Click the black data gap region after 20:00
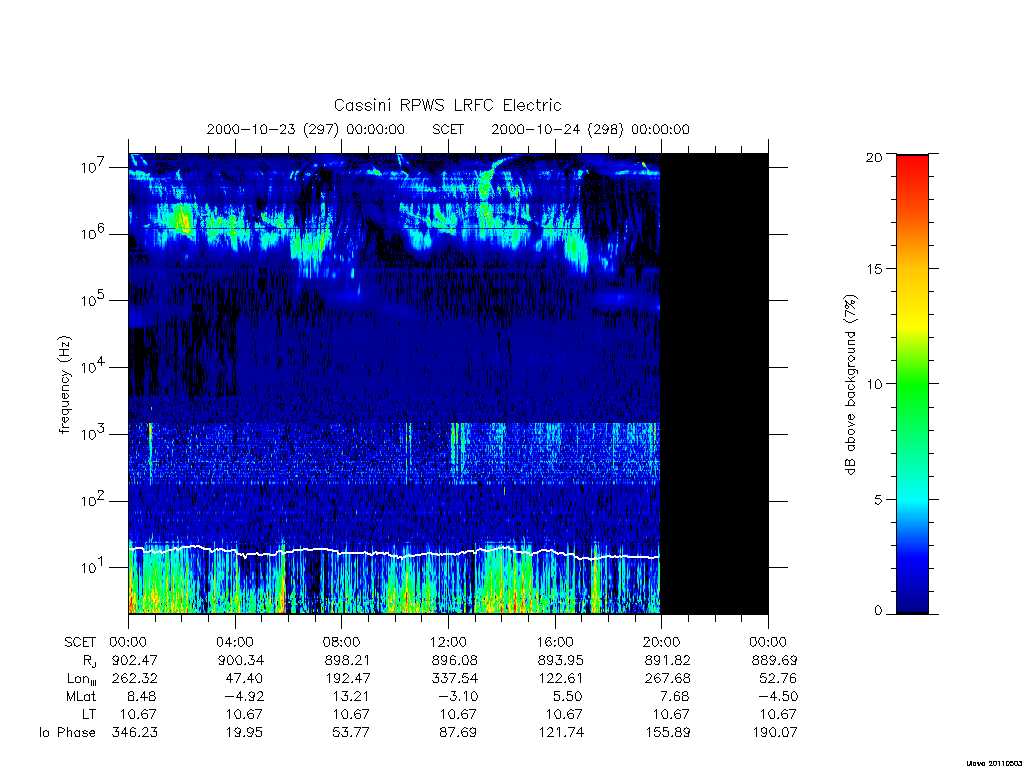The image size is (1024, 768). [714, 384]
